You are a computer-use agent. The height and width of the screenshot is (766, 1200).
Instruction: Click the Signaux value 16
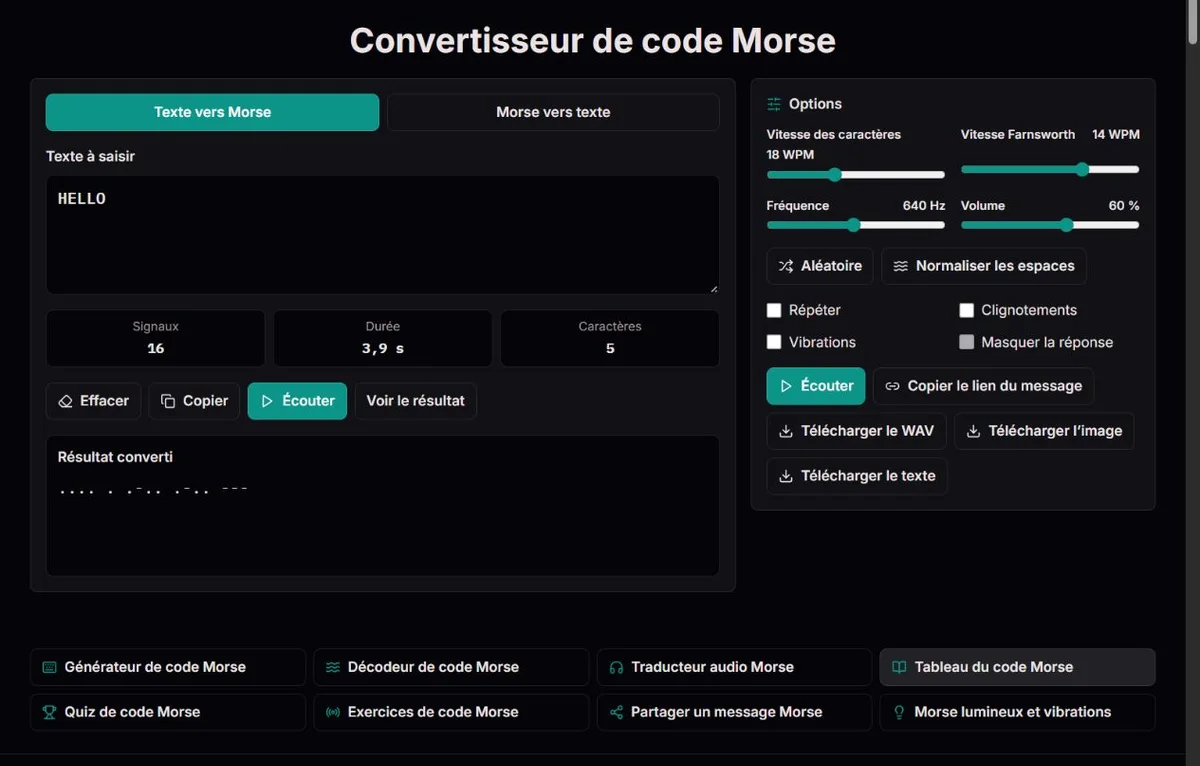(x=155, y=348)
